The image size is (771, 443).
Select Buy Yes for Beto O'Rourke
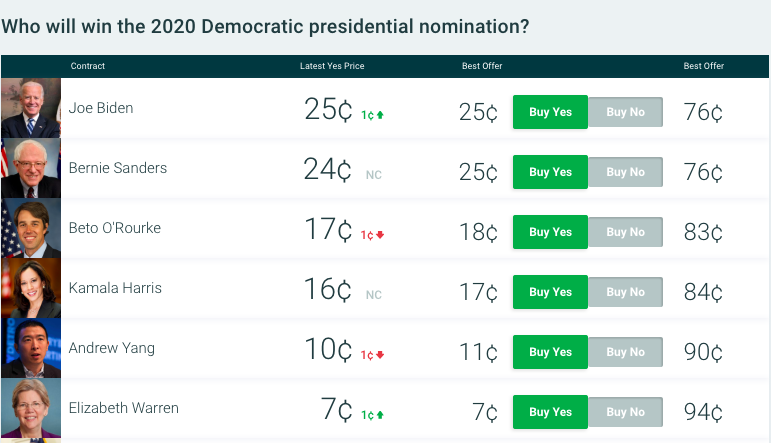tap(550, 232)
